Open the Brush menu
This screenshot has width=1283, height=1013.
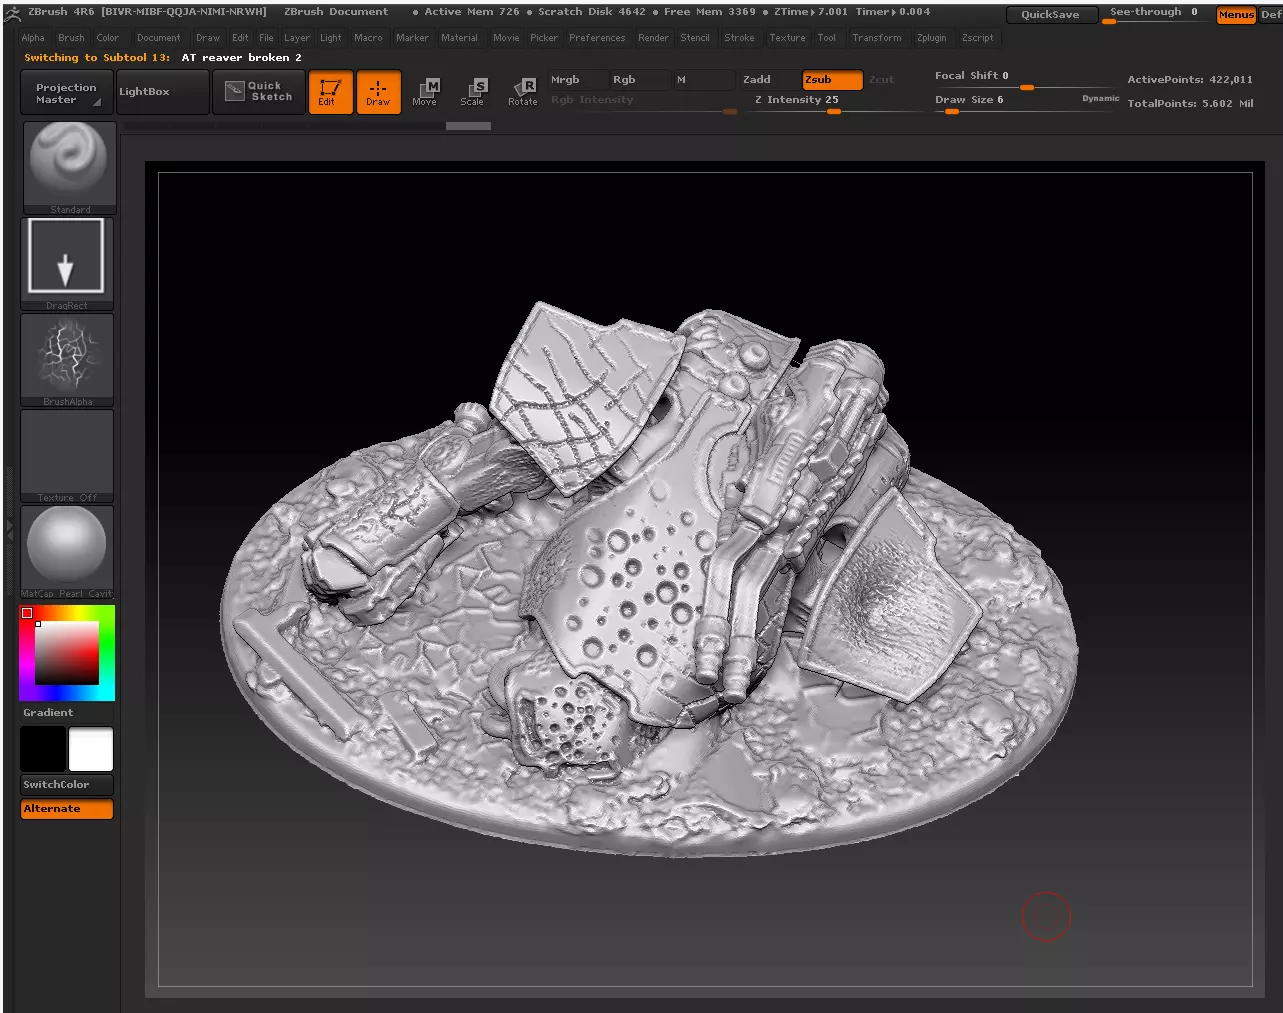tap(71, 38)
